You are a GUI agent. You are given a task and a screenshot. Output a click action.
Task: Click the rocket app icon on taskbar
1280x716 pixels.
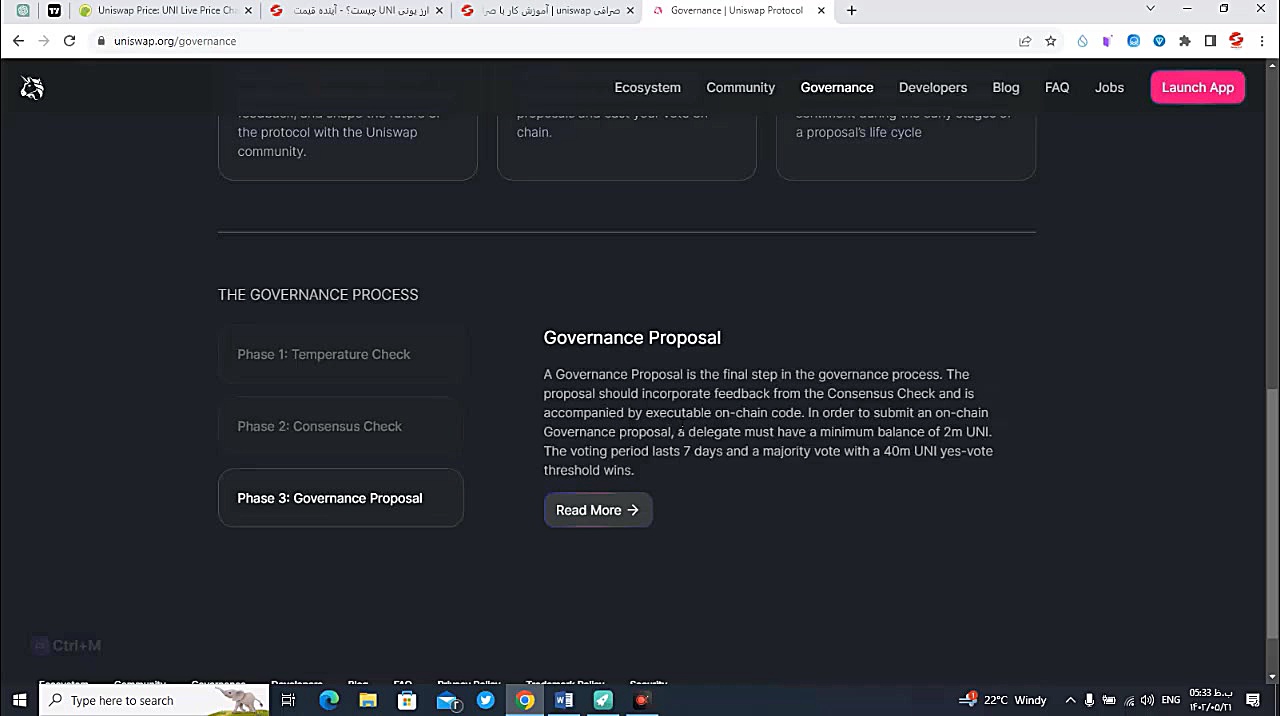pyautogui.click(x=603, y=700)
